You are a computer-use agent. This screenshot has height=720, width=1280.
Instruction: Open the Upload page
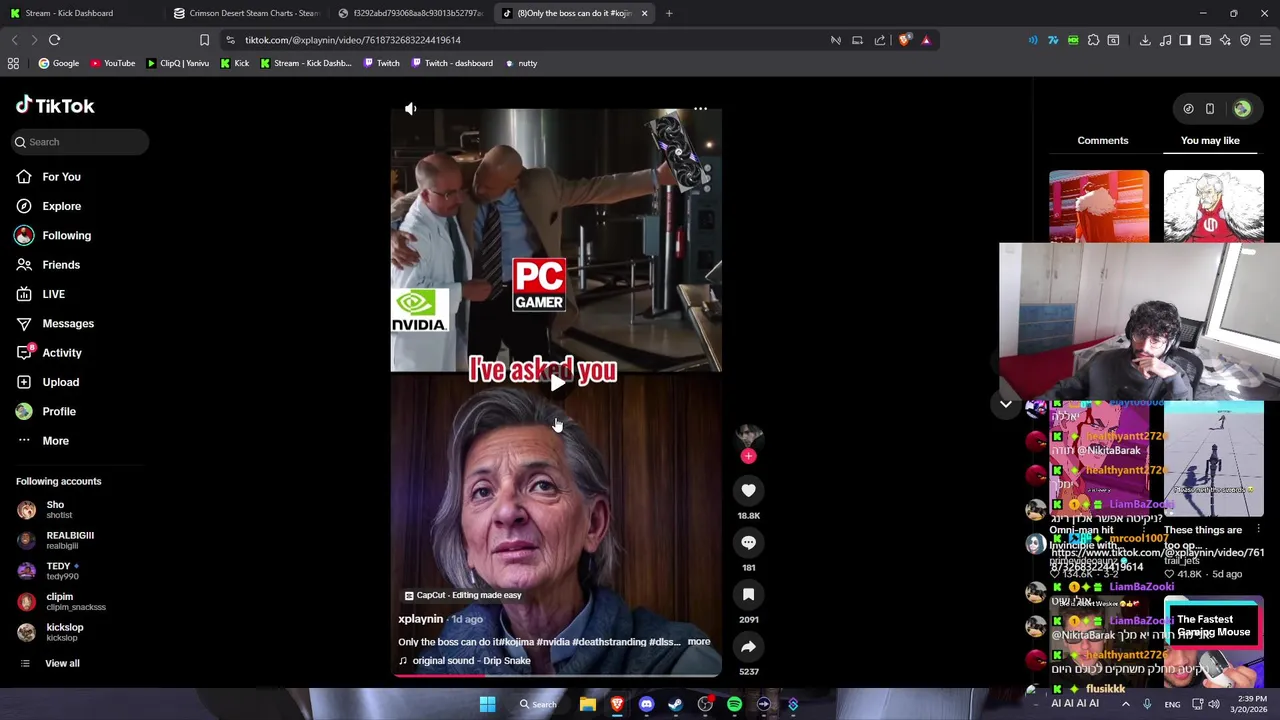[x=60, y=382]
